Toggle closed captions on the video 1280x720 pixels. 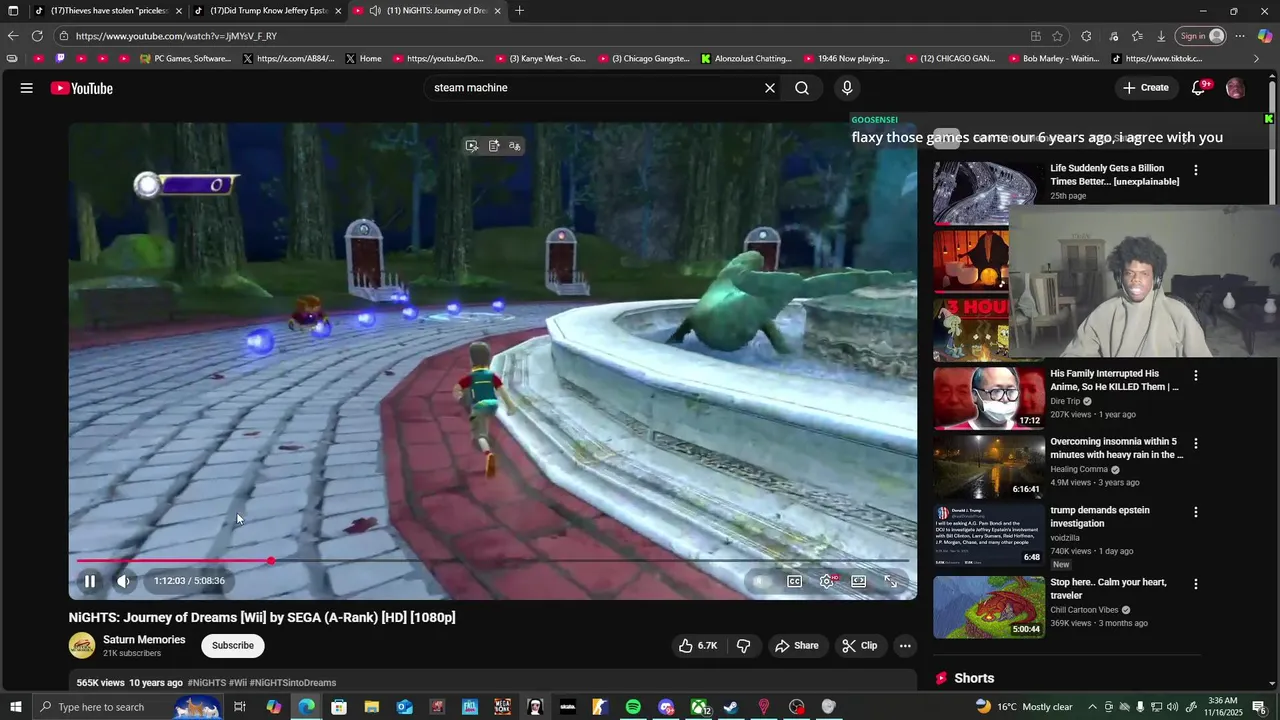(794, 581)
